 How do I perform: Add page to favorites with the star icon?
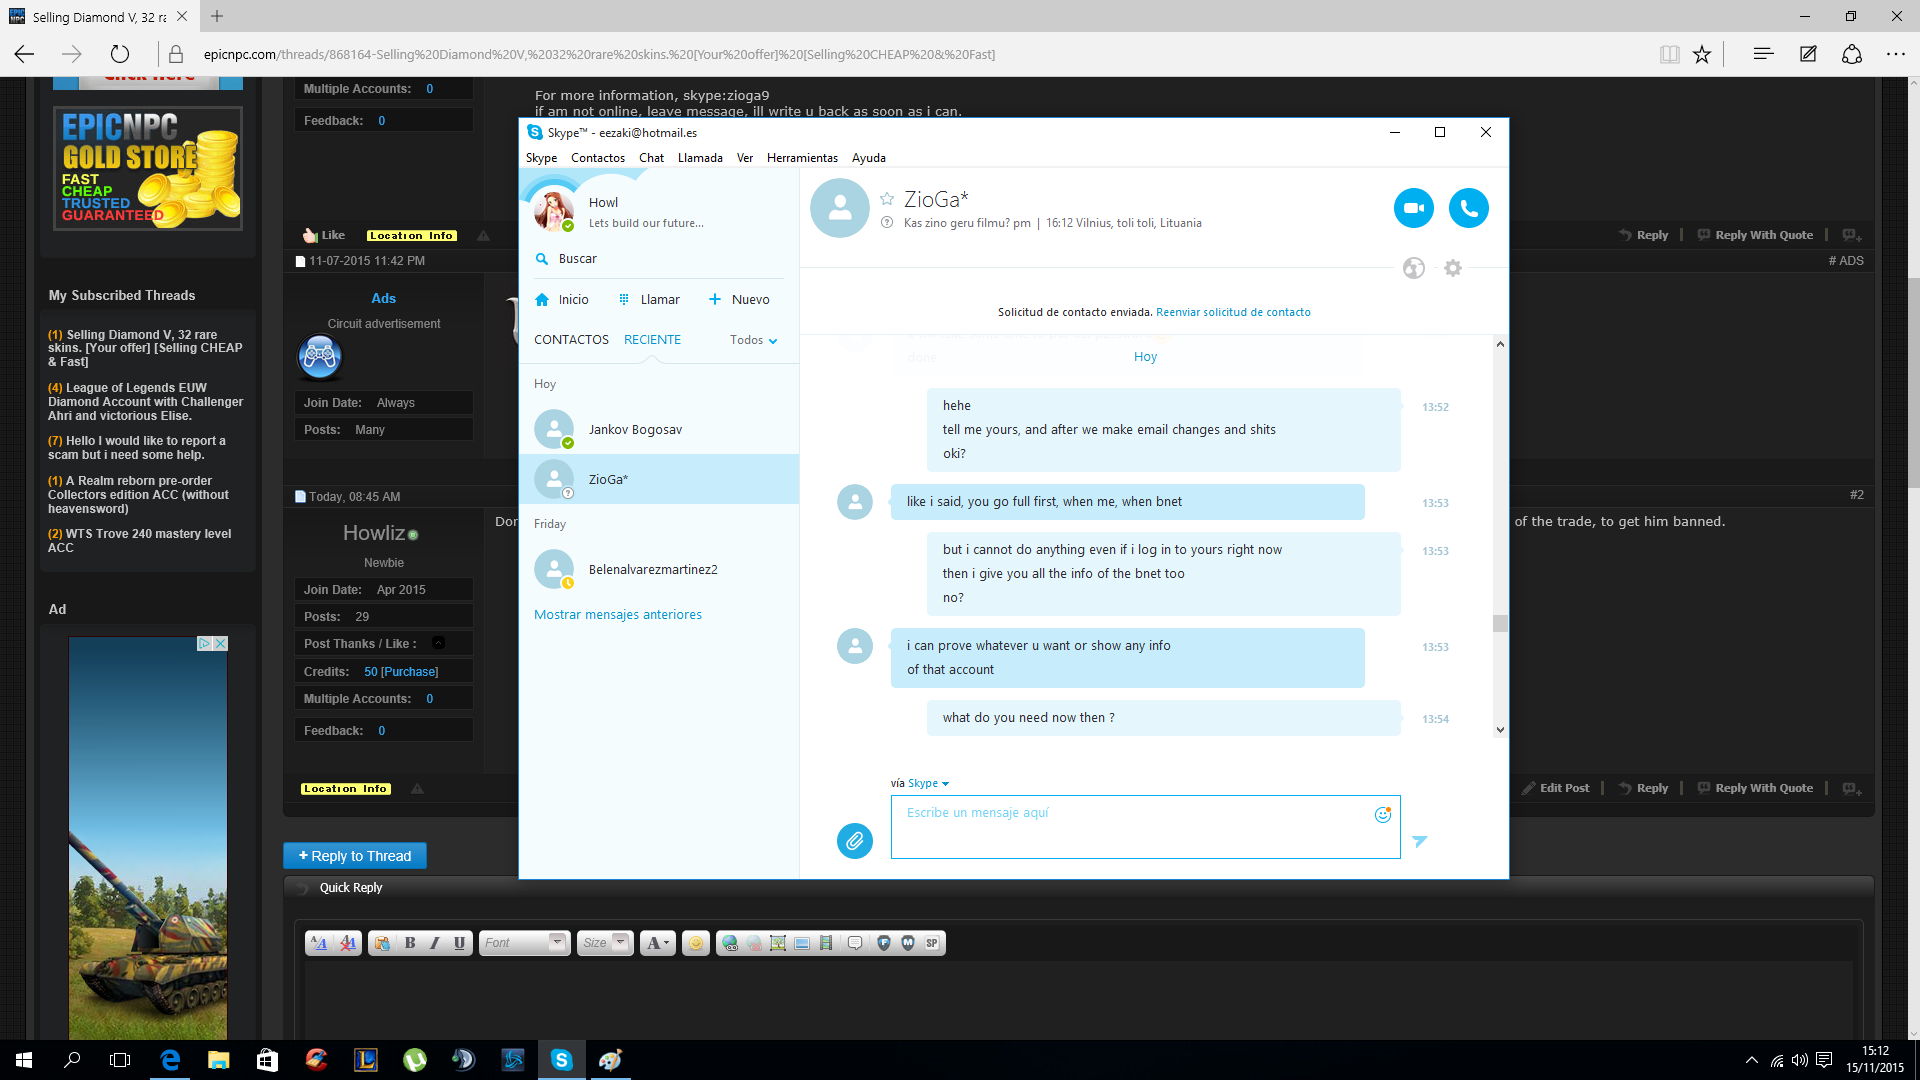[x=1702, y=55]
